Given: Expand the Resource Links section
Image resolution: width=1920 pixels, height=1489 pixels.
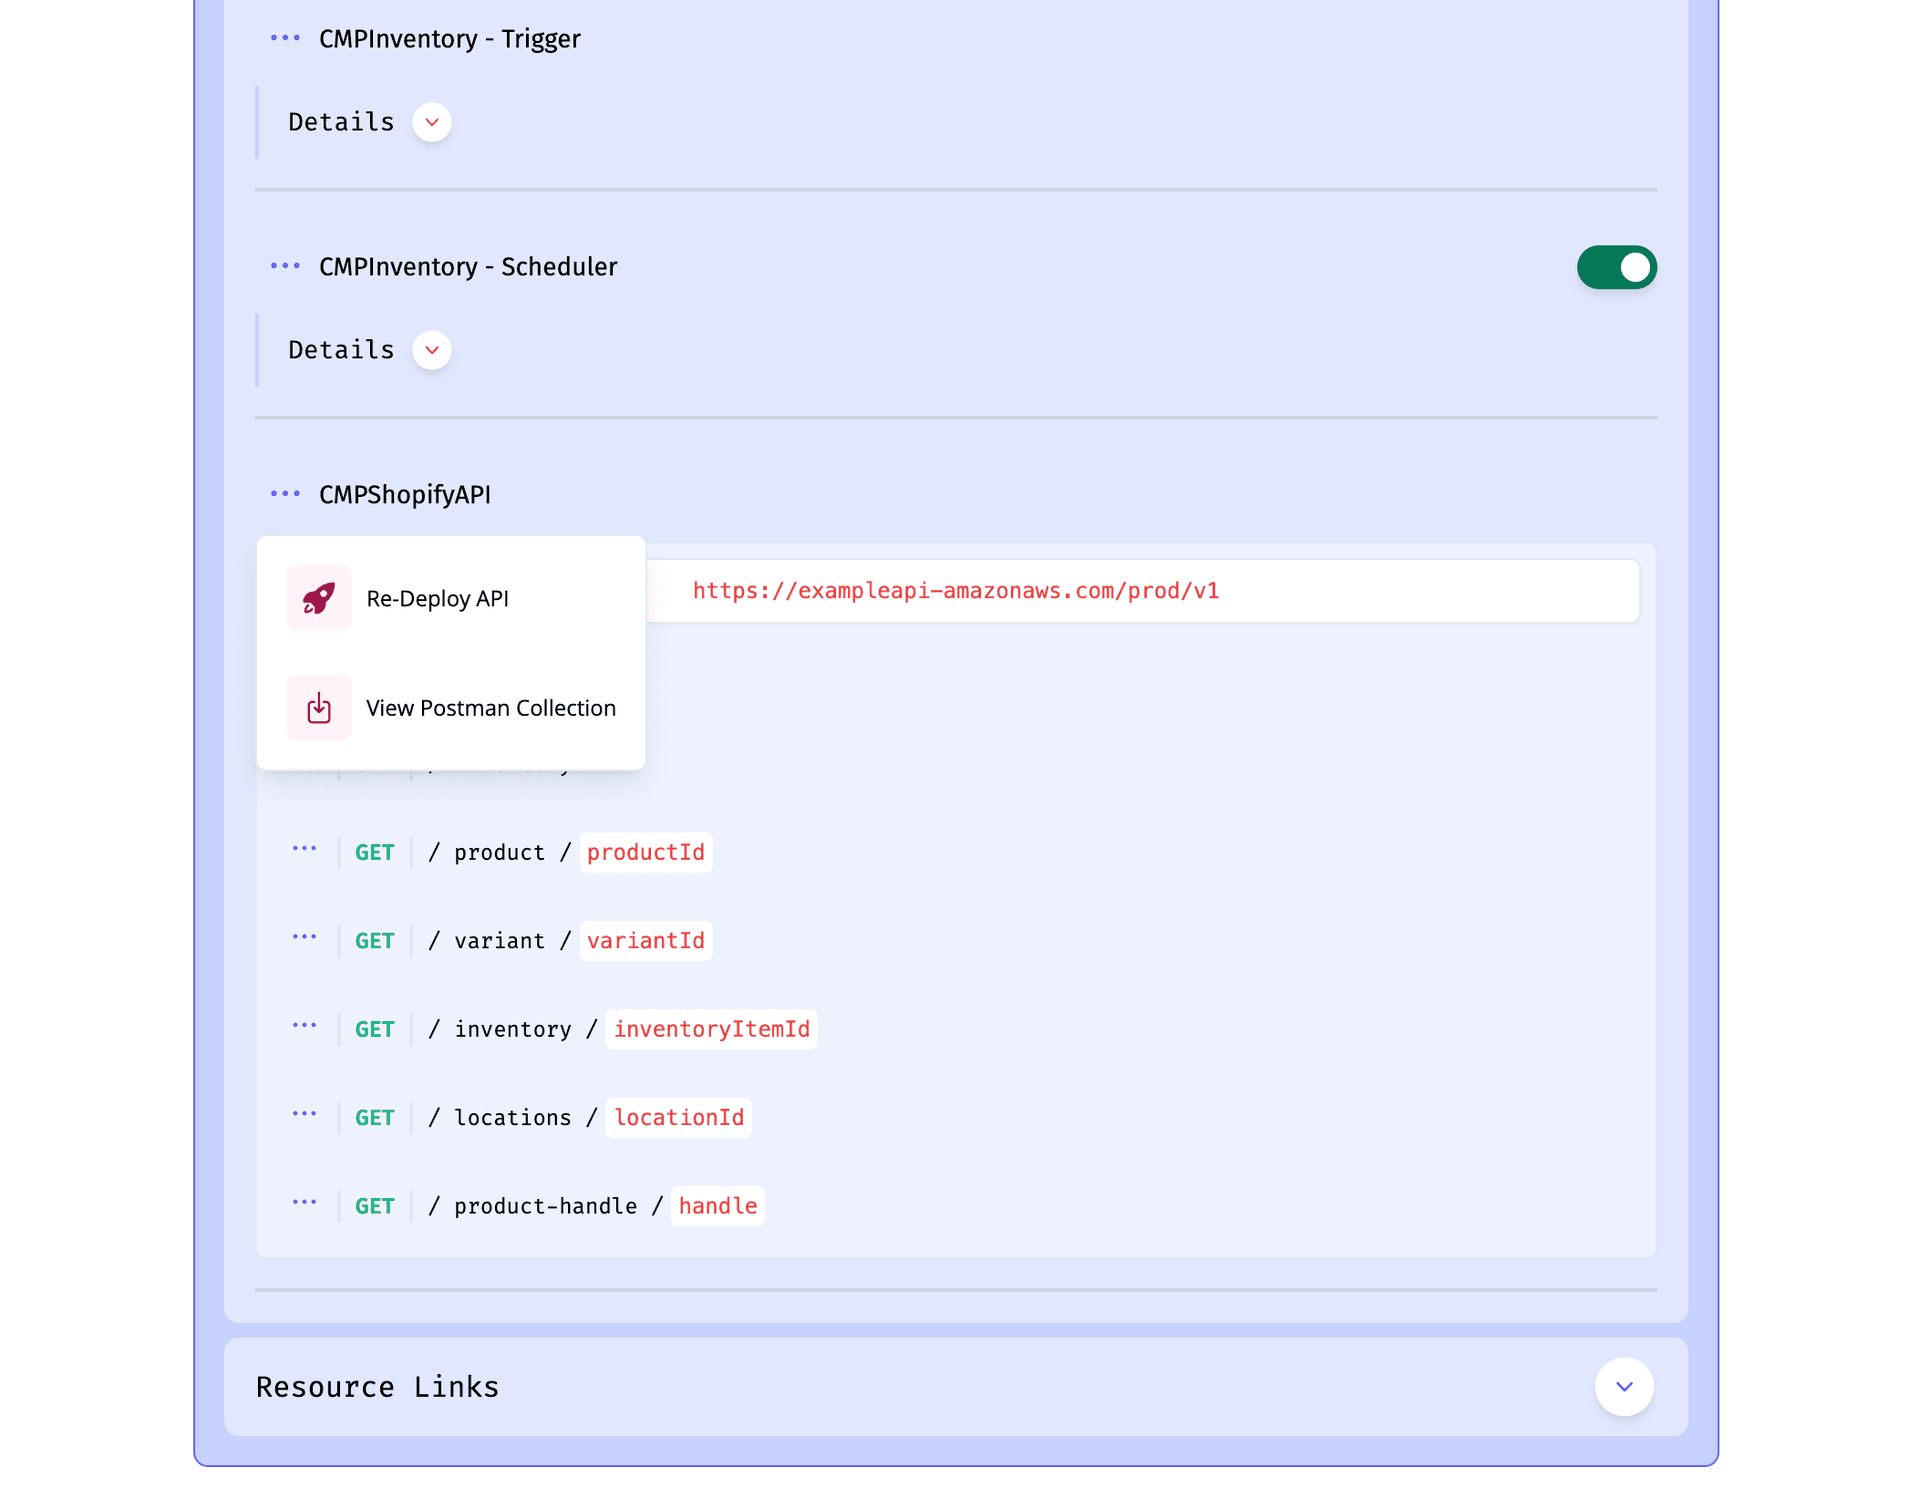Looking at the screenshot, I should click(x=1624, y=1387).
